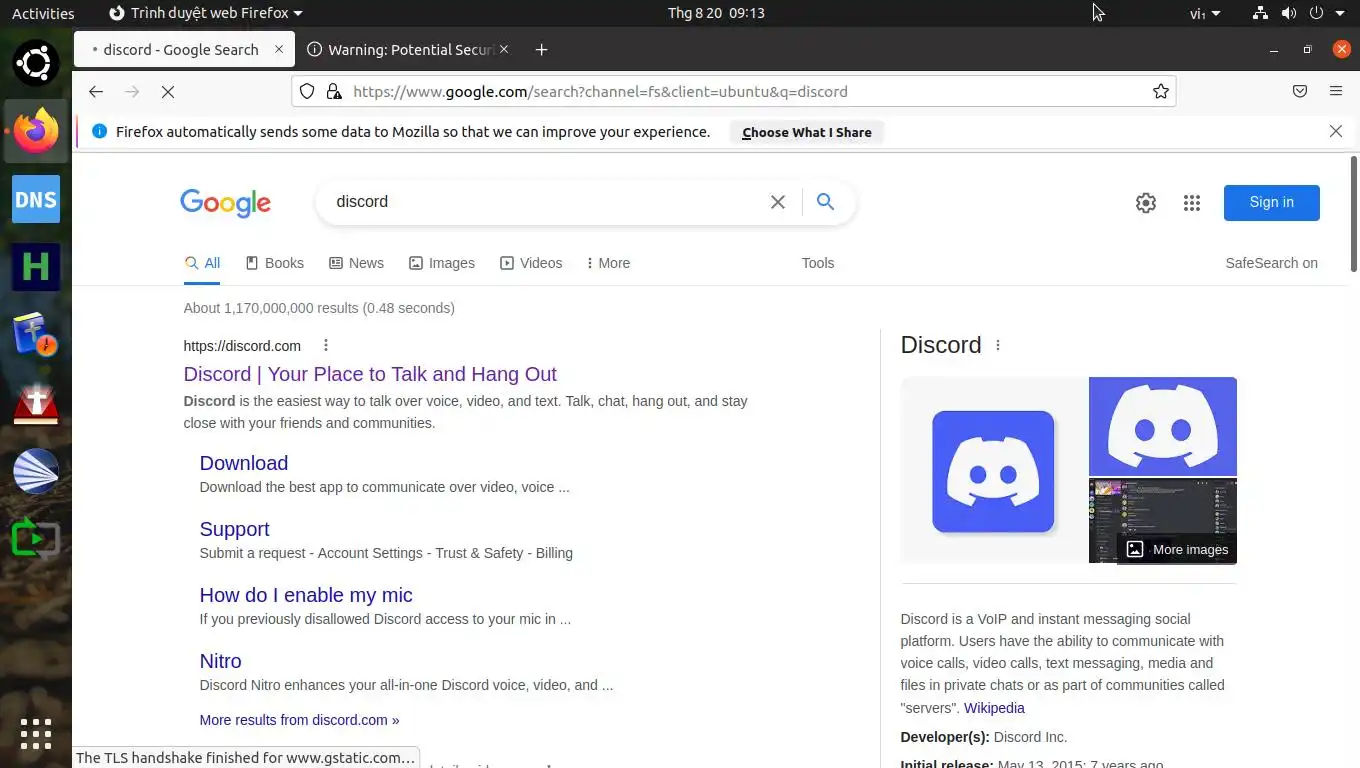The width and height of the screenshot is (1360, 768).
Task: Launch the striped globe dock app
Action: [36, 471]
